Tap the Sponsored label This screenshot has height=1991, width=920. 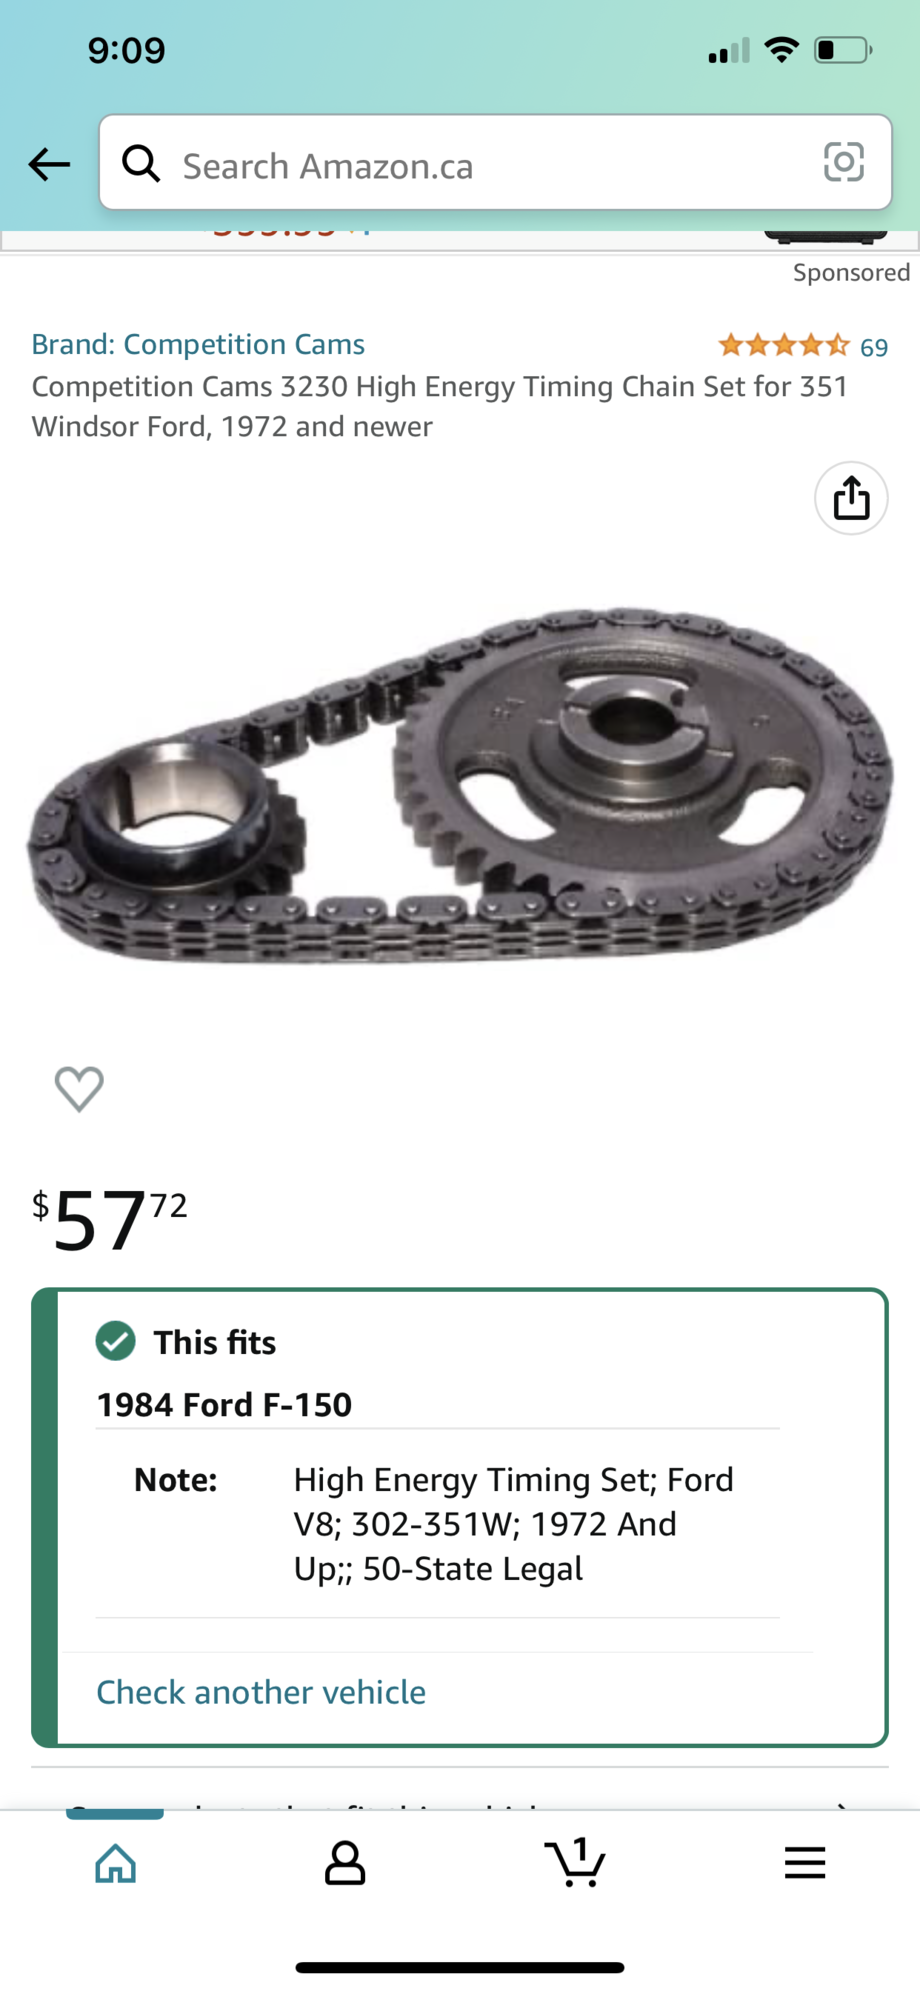(851, 273)
